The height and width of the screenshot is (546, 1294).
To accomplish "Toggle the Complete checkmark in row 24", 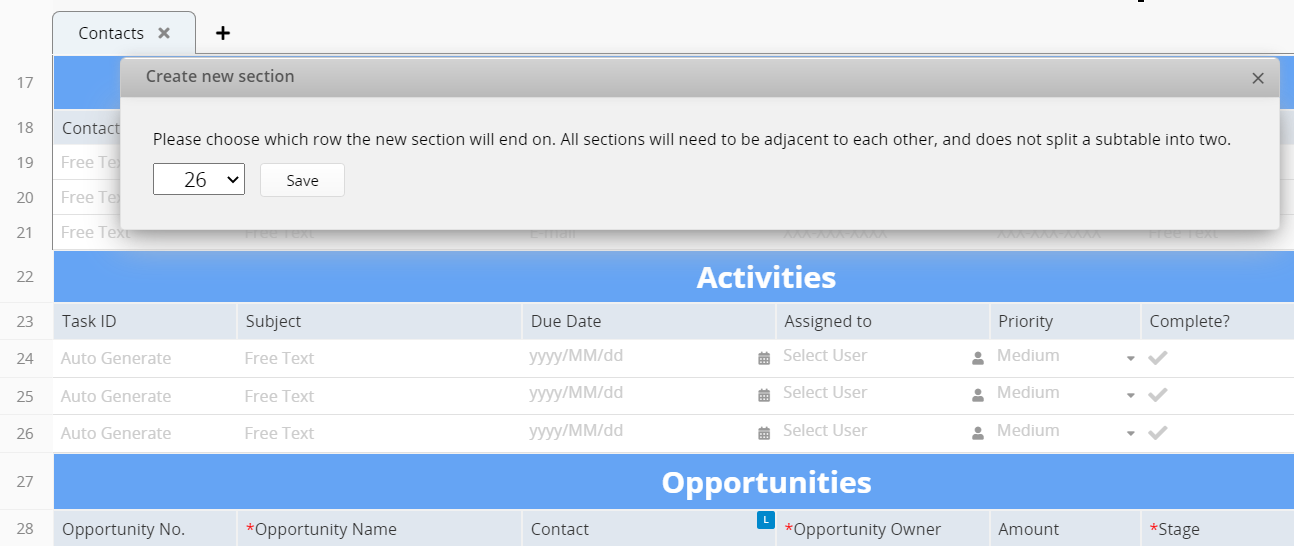I will [1158, 357].
